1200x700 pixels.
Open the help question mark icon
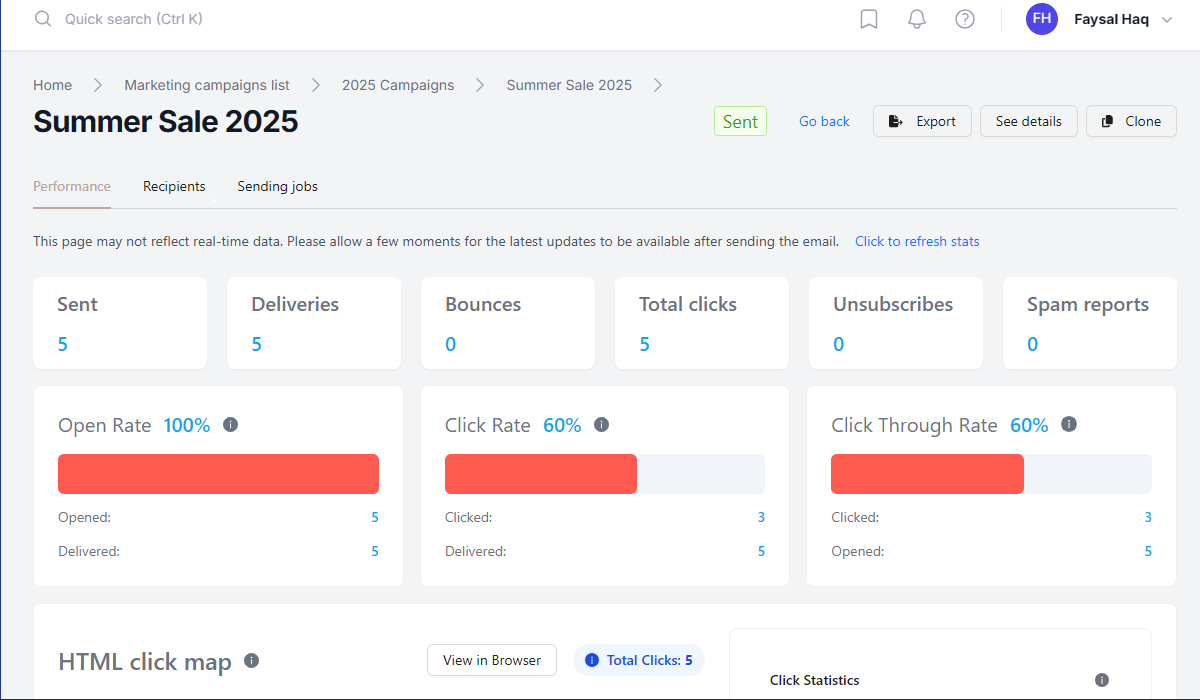tap(965, 19)
